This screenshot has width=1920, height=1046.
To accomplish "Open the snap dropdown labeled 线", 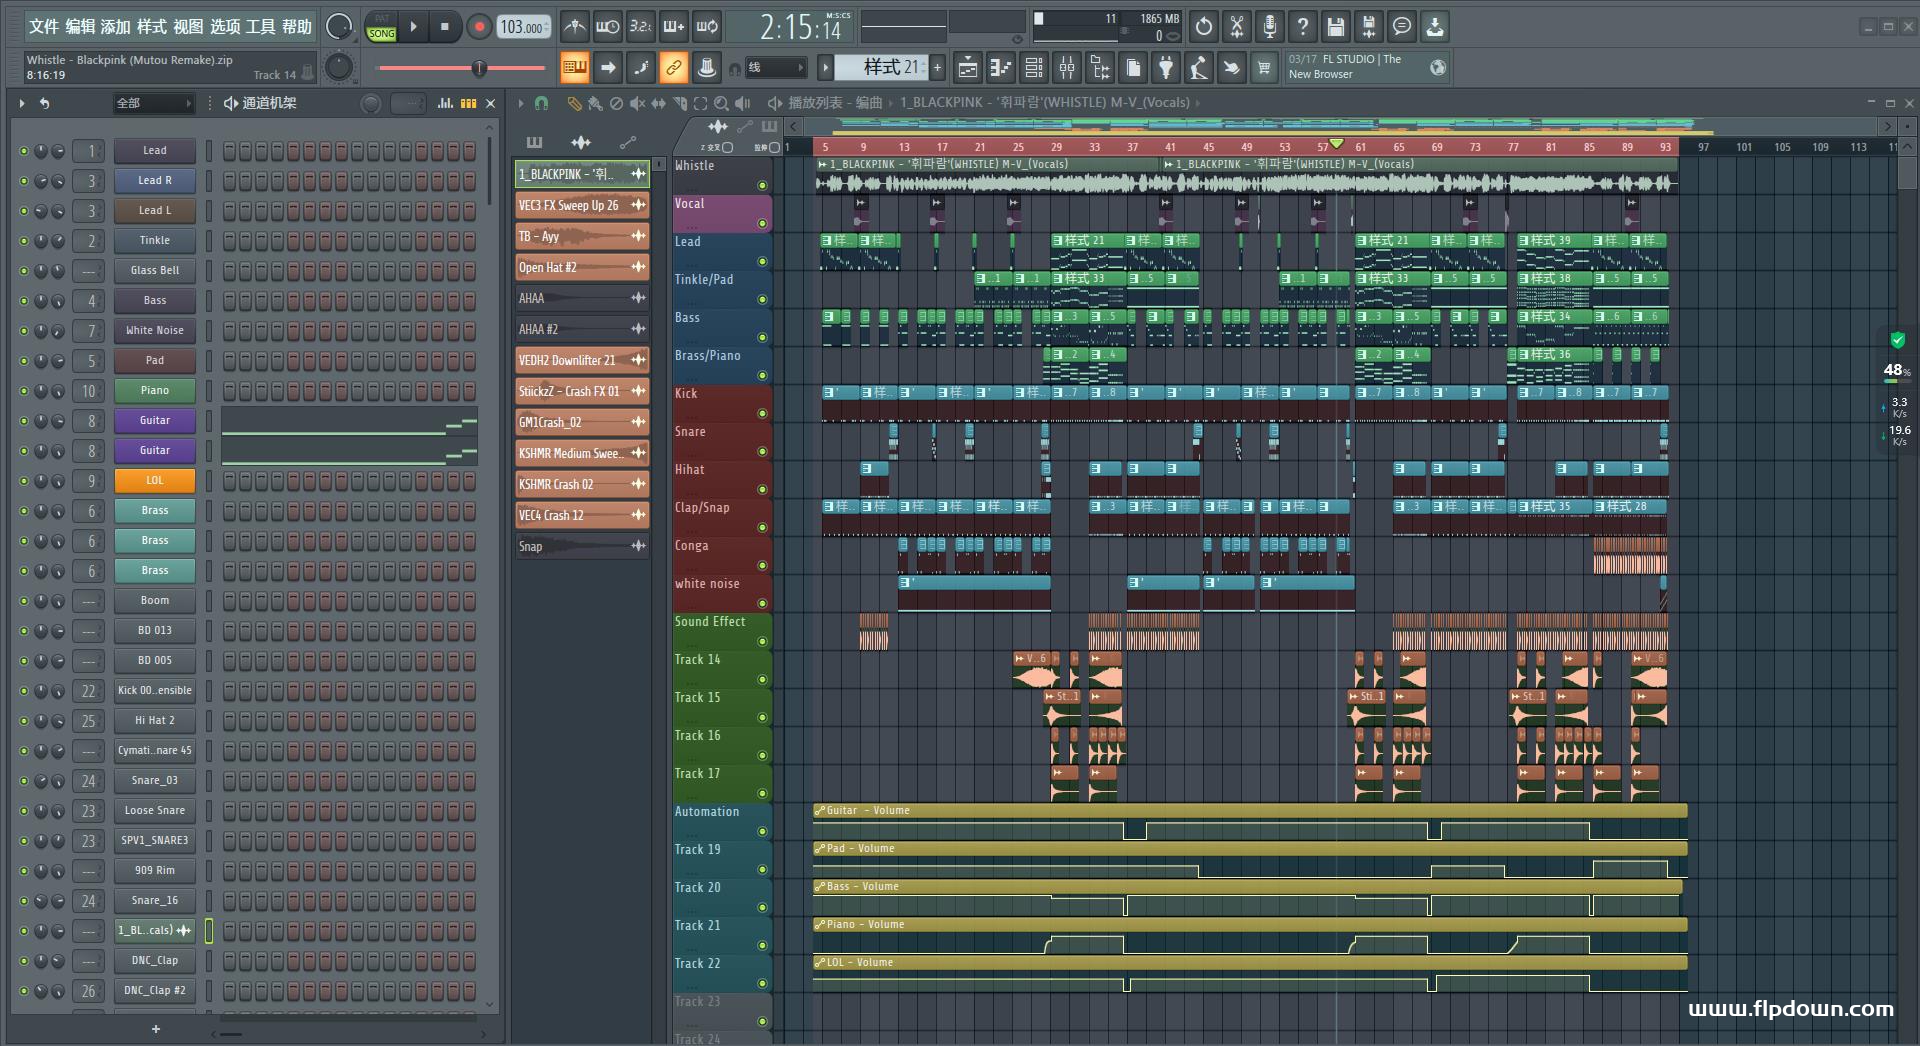I will [776, 68].
